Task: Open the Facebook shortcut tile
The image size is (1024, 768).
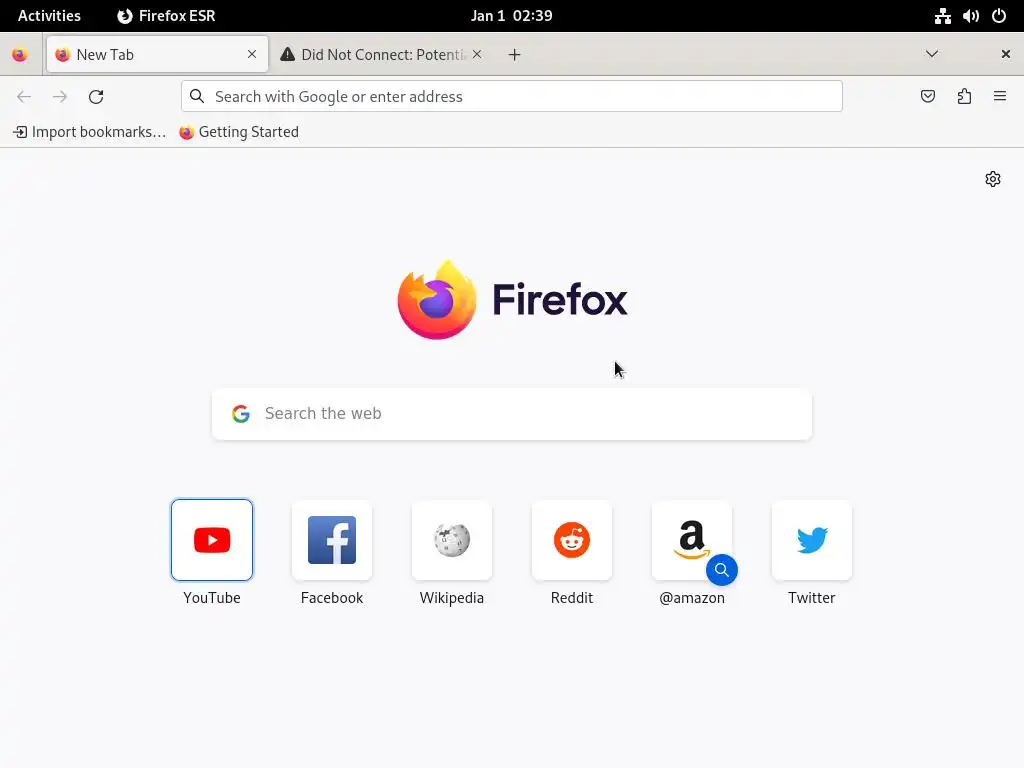Action: 332,540
